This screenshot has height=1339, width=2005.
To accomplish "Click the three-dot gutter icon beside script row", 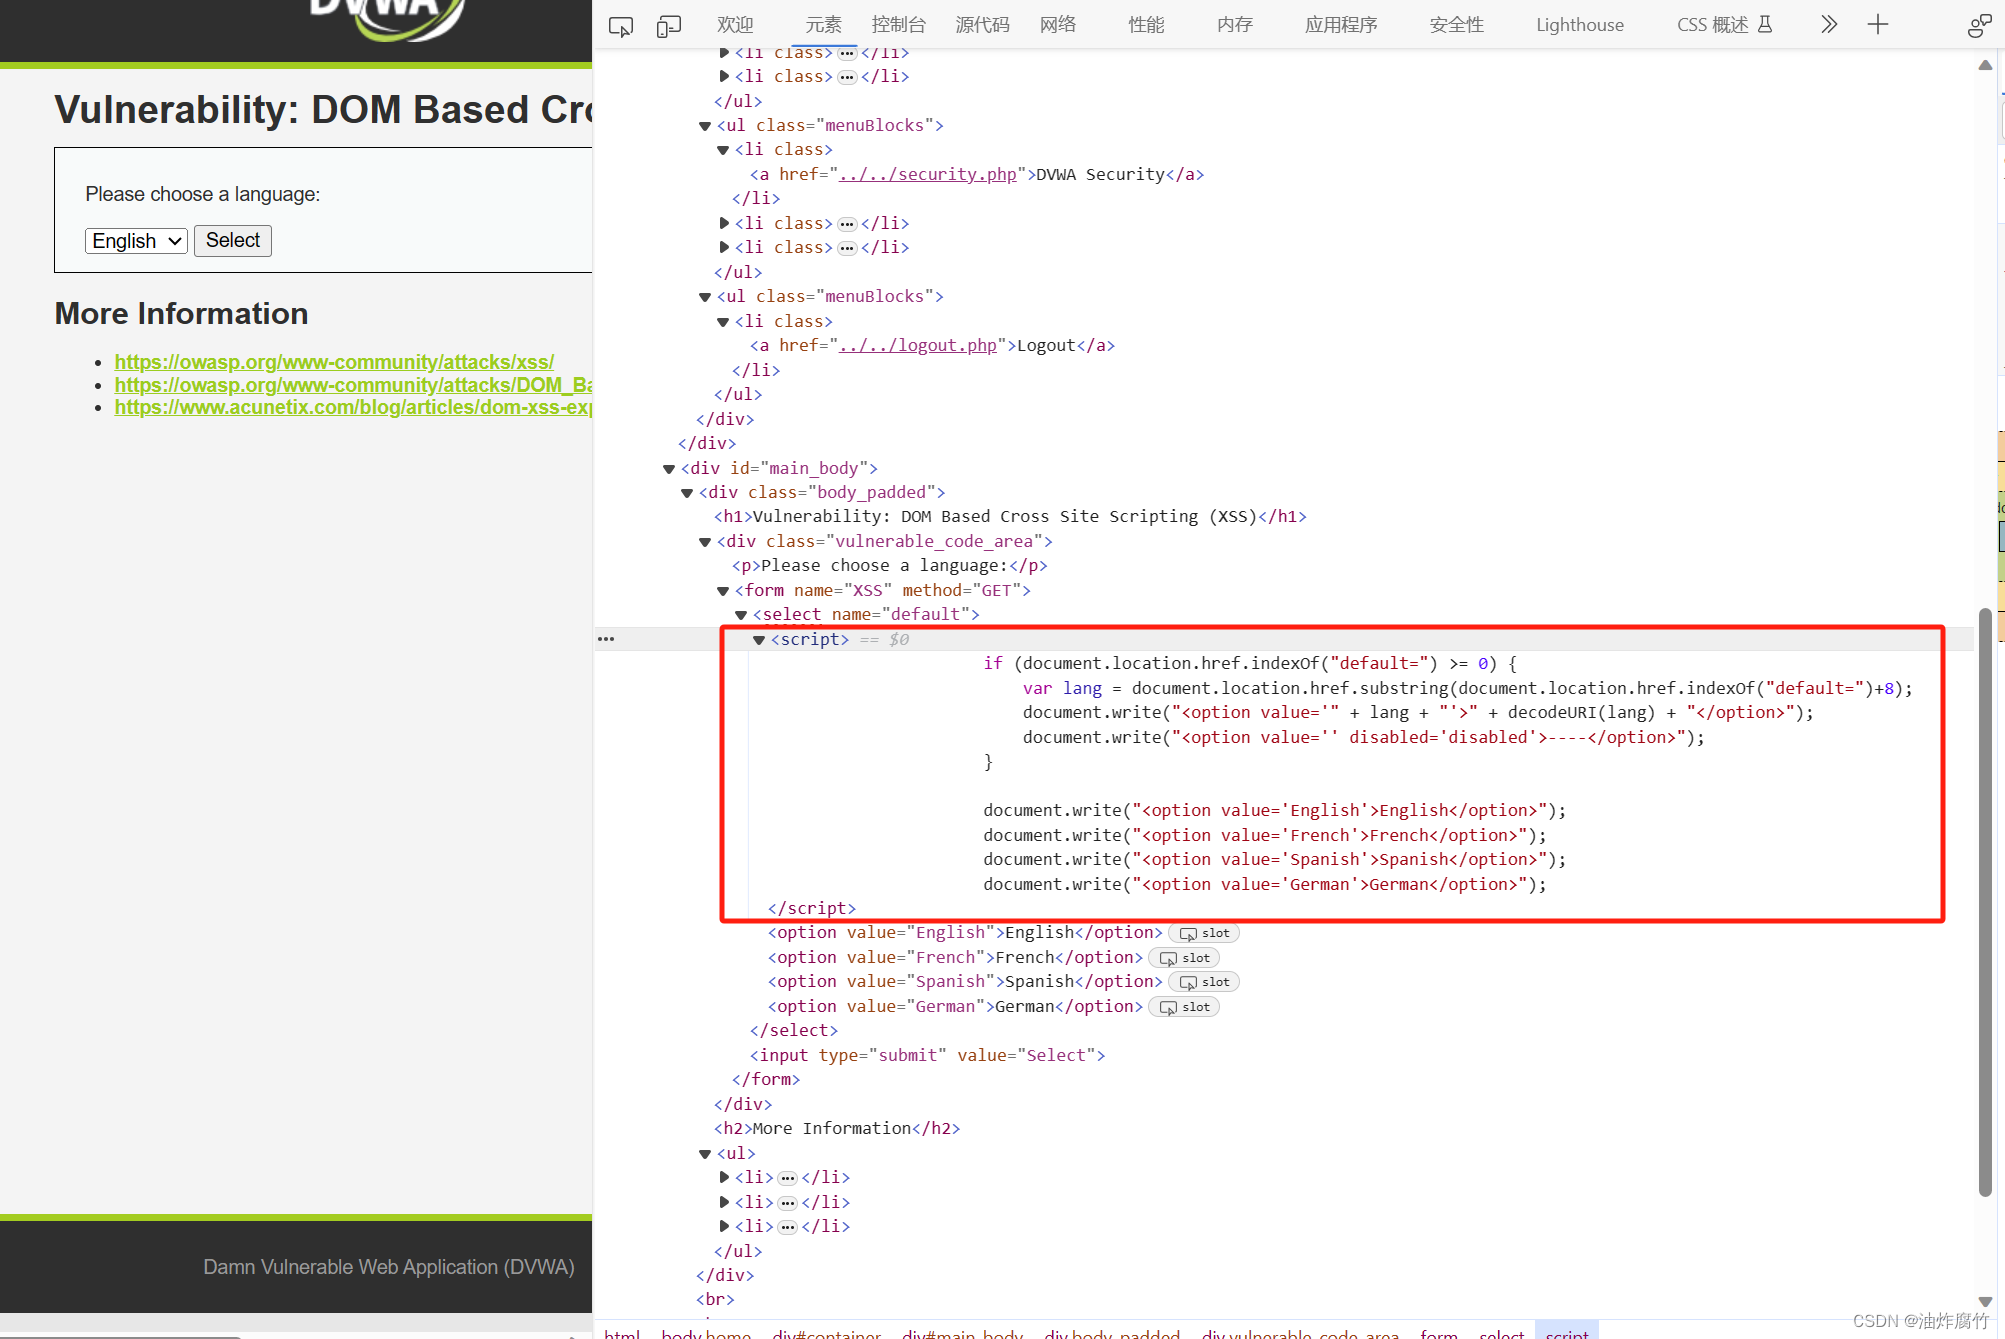I will [x=606, y=639].
